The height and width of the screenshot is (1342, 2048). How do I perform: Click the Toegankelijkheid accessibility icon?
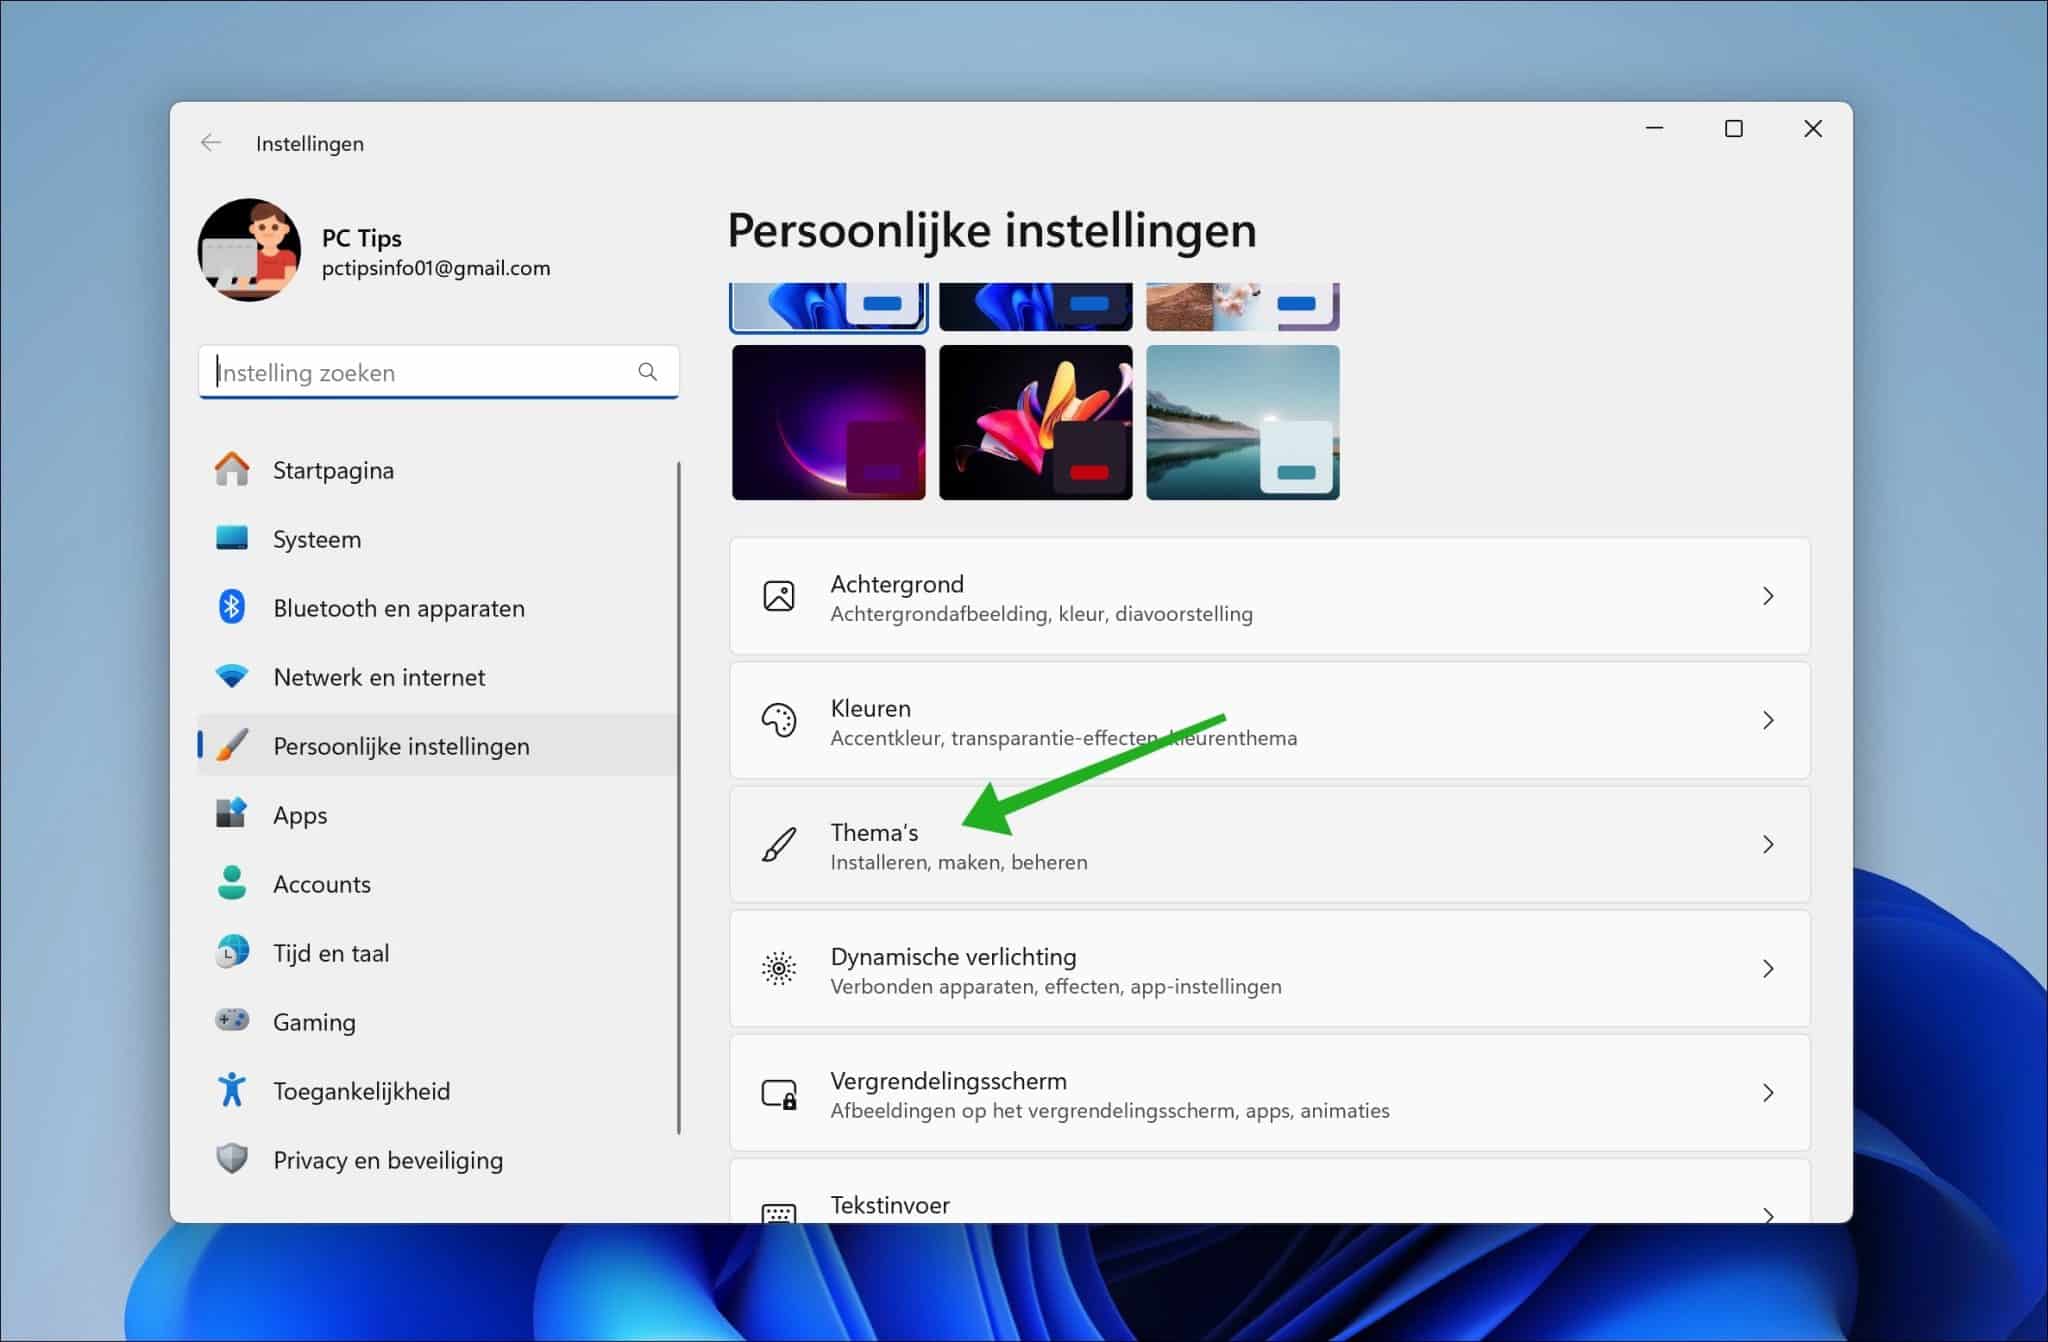point(232,1089)
